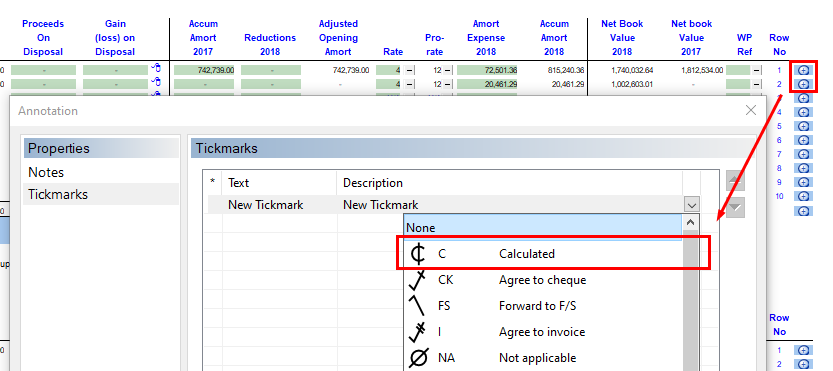Click tickmark list scrollbar up arrow
The height and width of the screenshot is (371, 833).
(690, 223)
